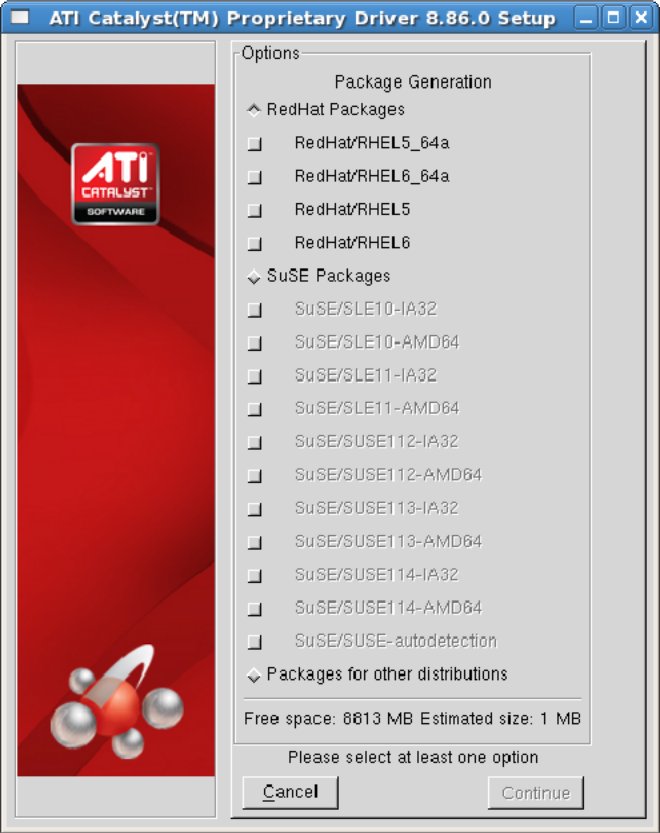Image resolution: width=660 pixels, height=833 pixels.
Task: Enable the SuSE/SUSE-autodetection checkbox
Action: pyautogui.click(x=255, y=642)
